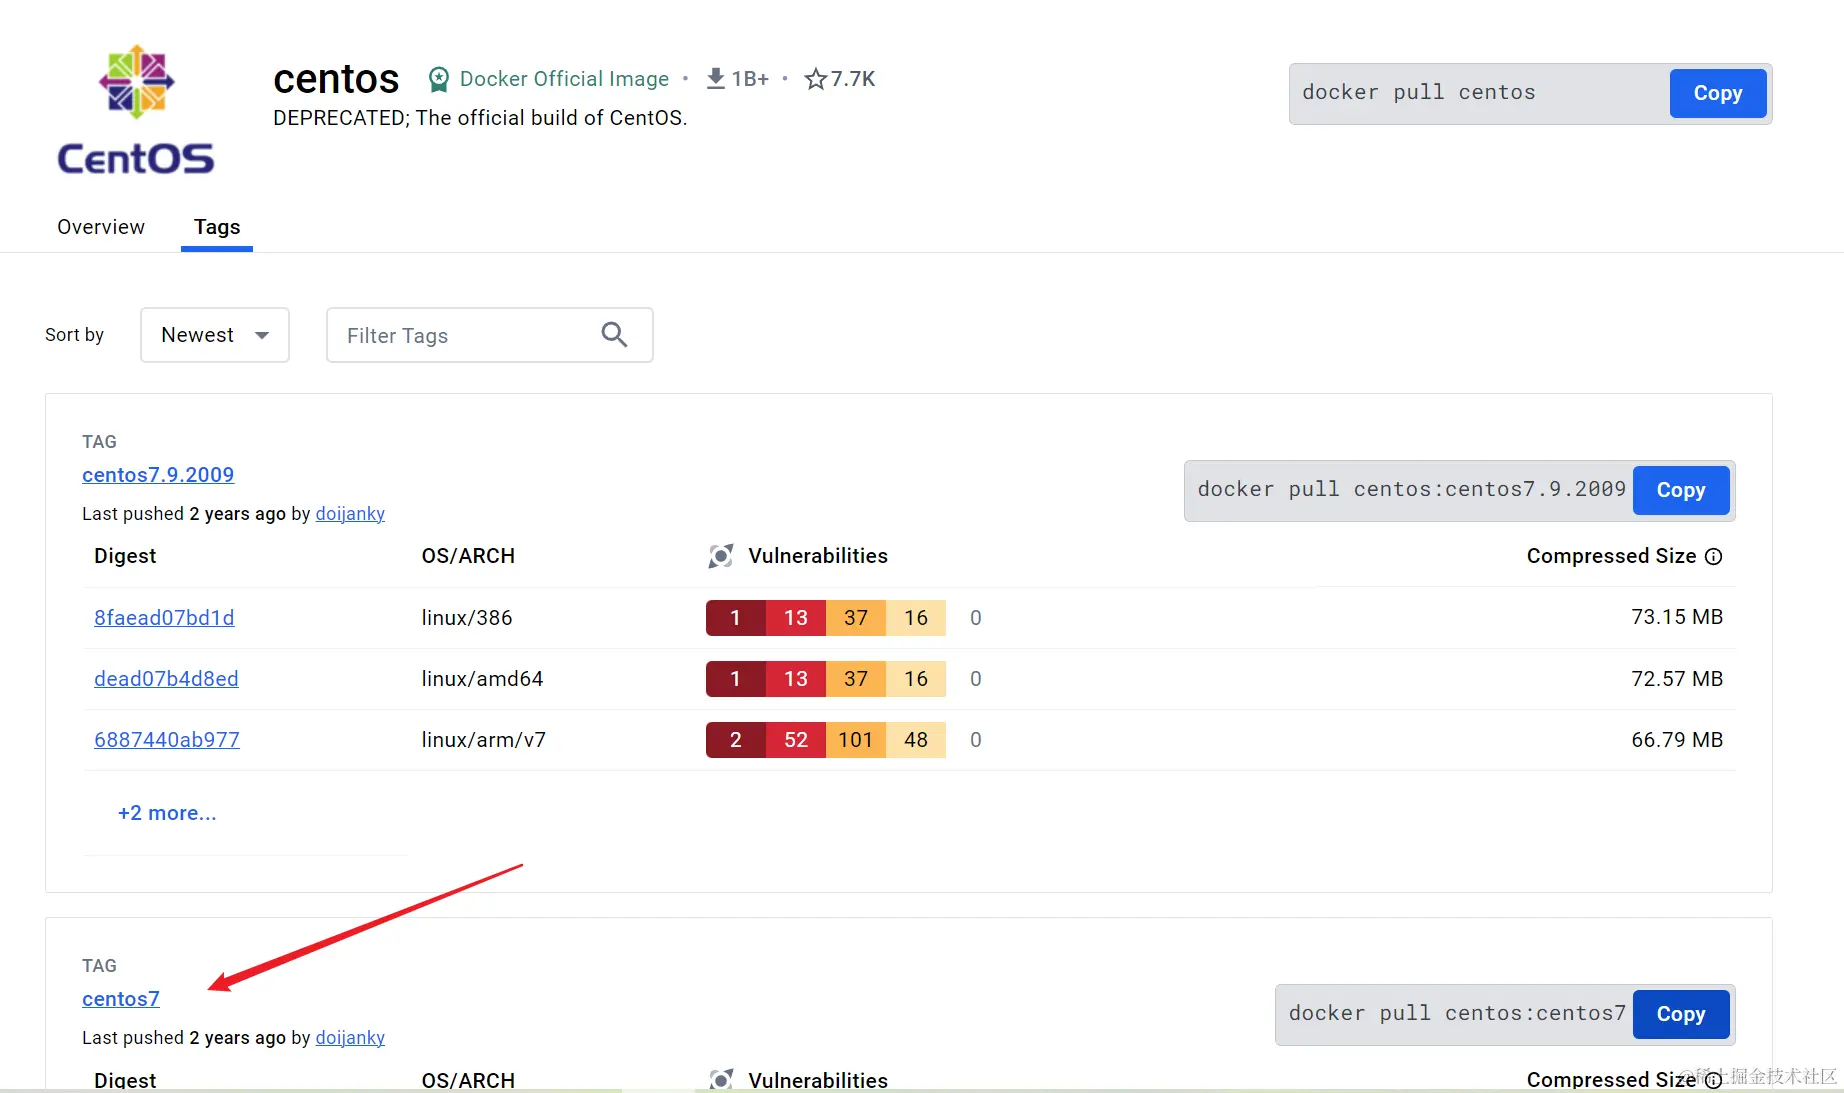Open digest 8faead07bd1d

(164, 618)
